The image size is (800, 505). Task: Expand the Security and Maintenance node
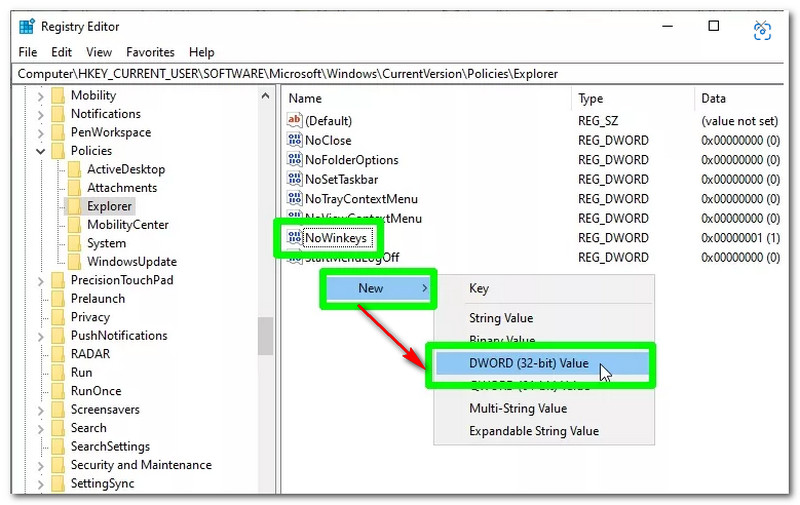tap(40, 465)
